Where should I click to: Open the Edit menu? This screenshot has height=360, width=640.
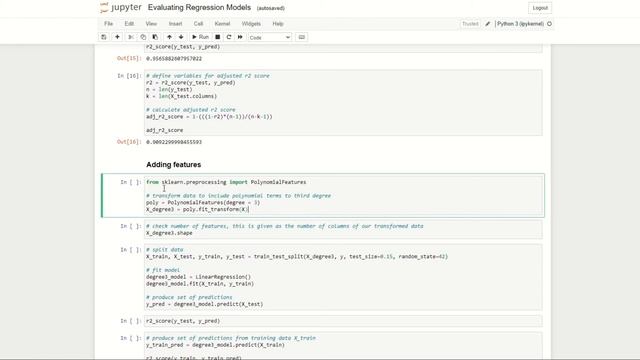click(129, 24)
